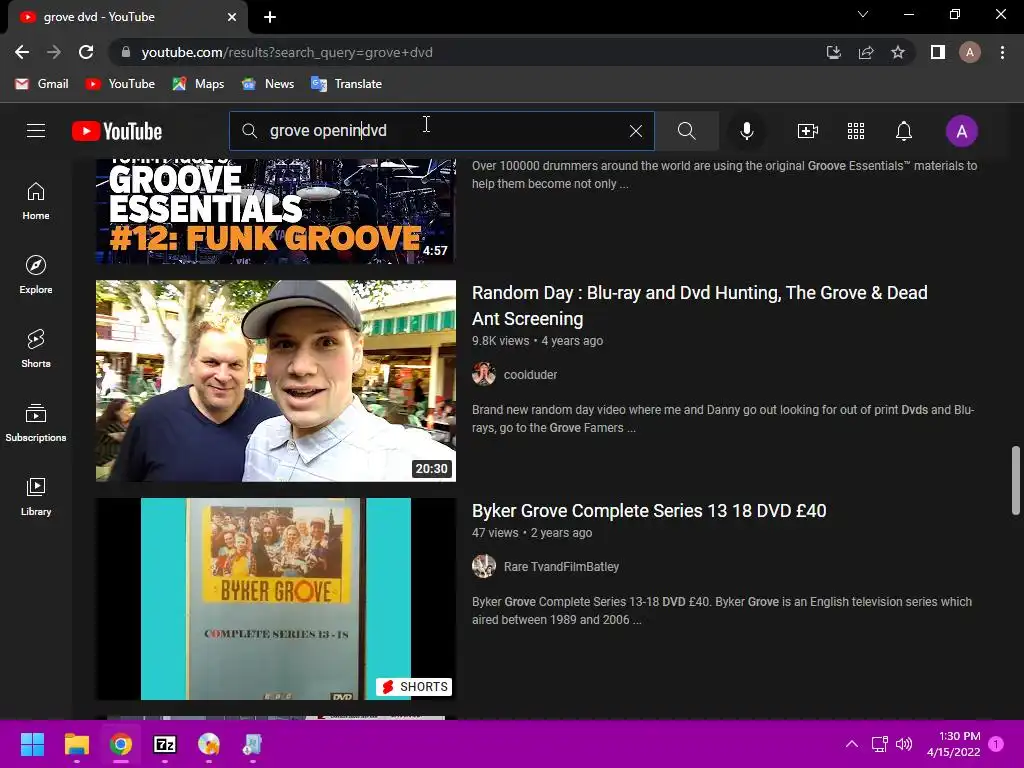
Task: Click the YouTube logo
Action: (x=117, y=131)
